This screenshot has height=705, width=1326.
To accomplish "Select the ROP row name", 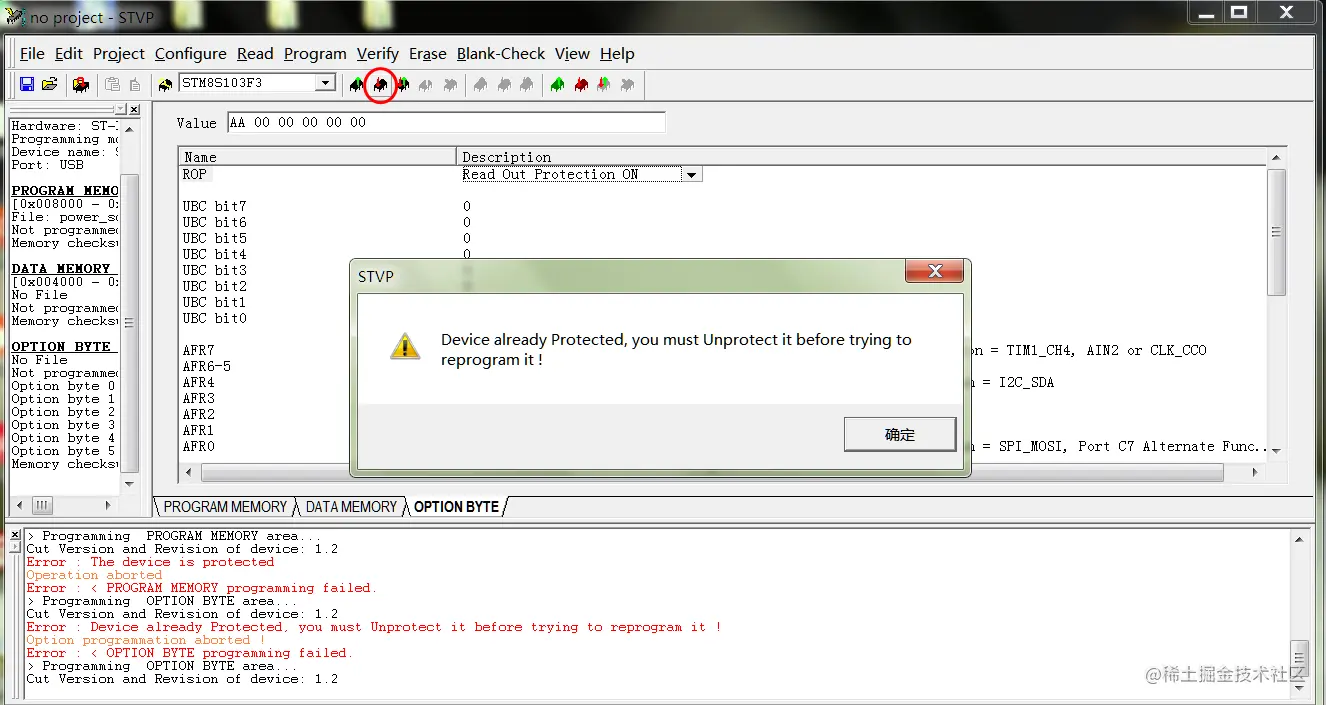I will coord(194,174).
